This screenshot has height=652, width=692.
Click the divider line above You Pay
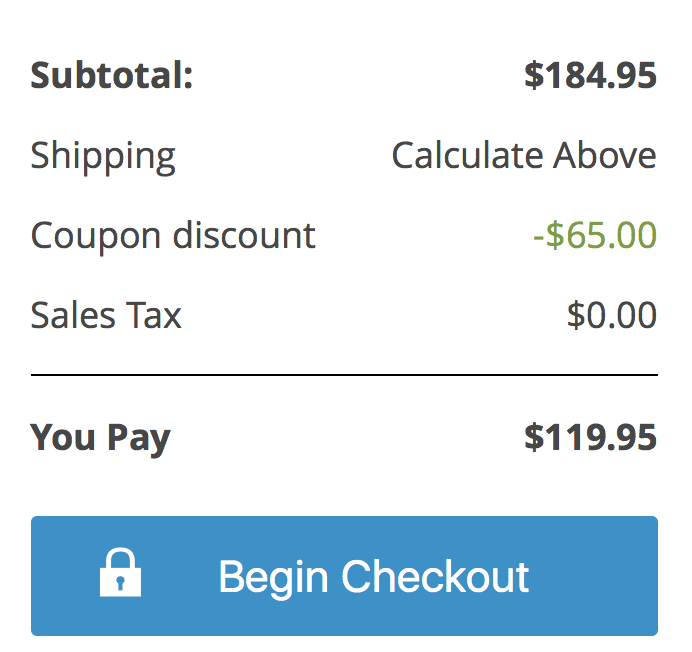[x=344, y=376]
